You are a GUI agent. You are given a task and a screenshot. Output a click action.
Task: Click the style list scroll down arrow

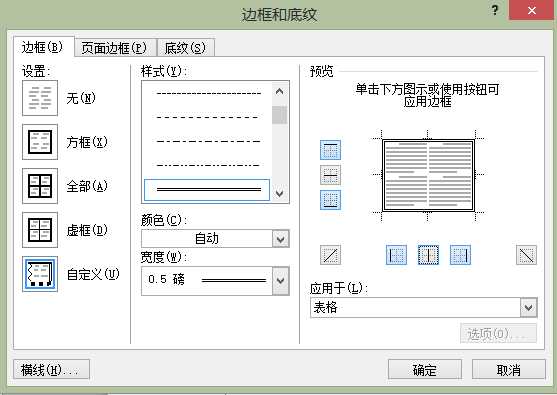point(280,193)
